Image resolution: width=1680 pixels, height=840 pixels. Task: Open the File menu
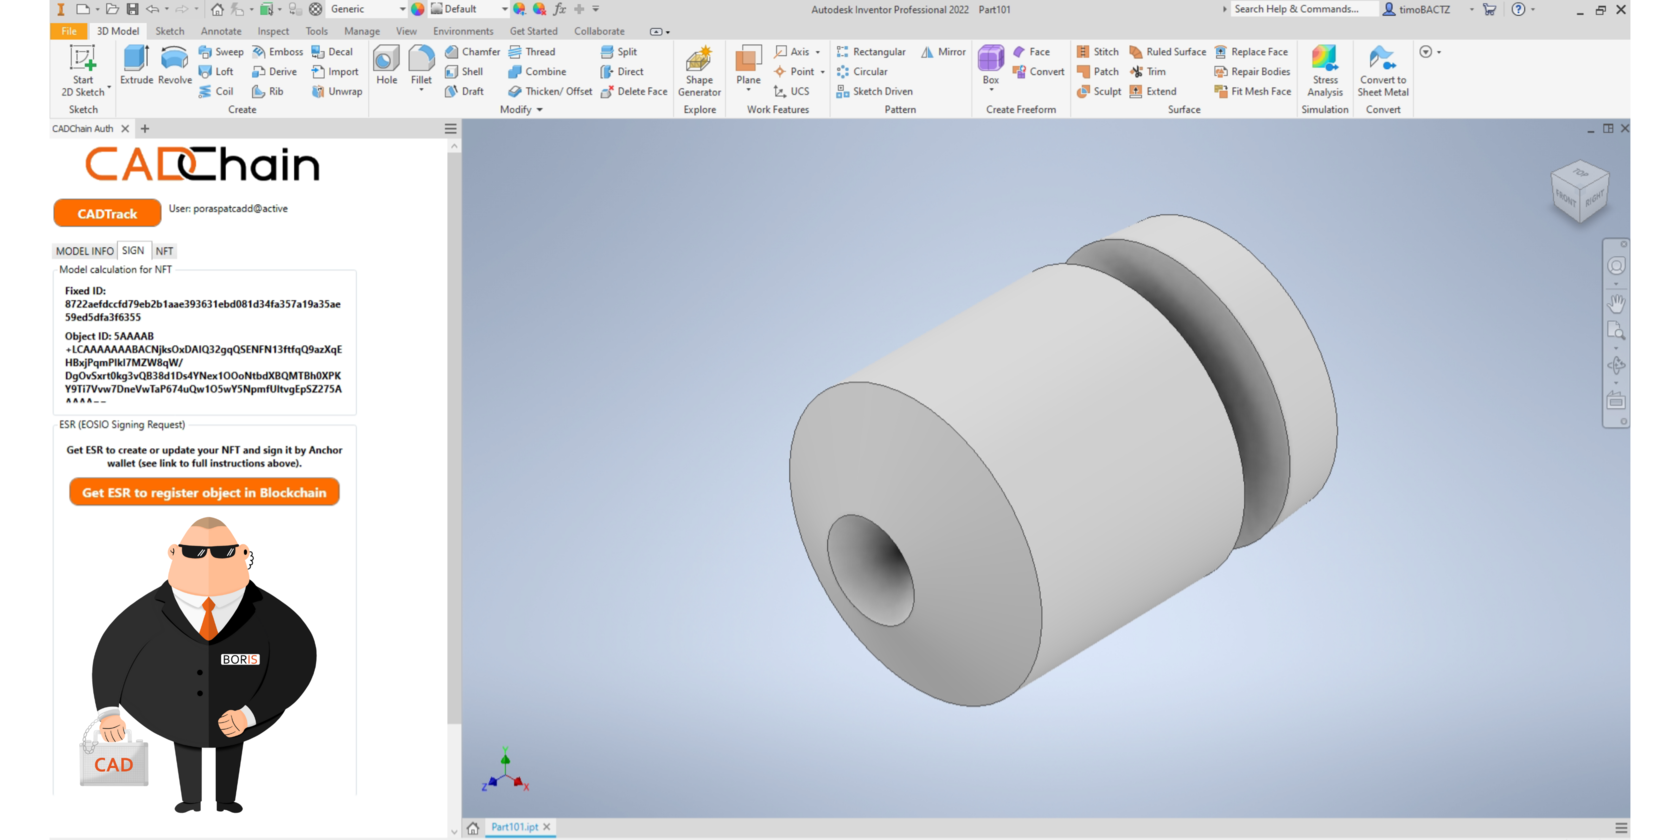click(68, 31)
